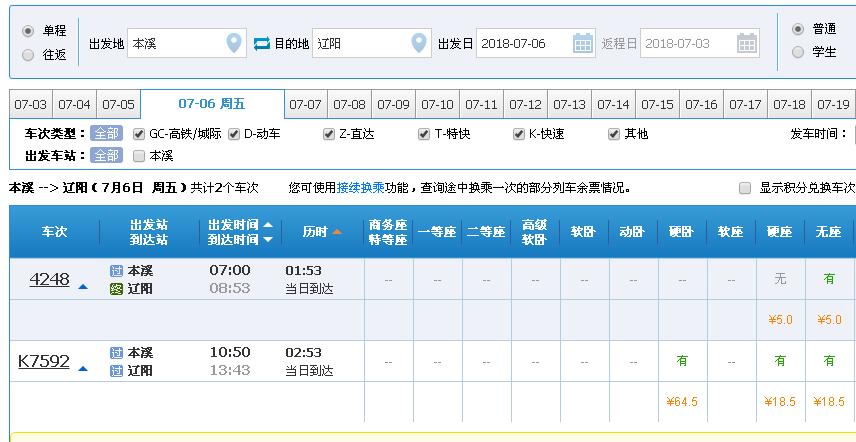856x442 pixels.
Task: Click 无 under 硬座 for train 4248
Action: (780, 279)
